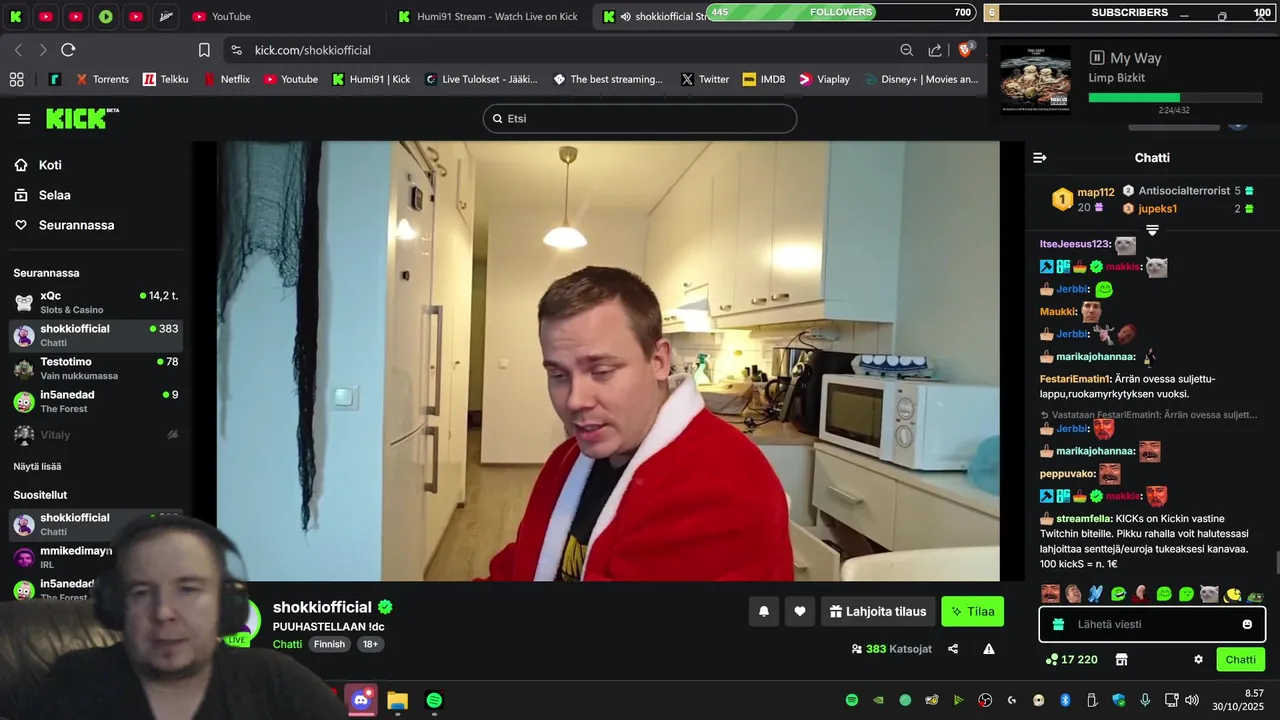Subscribe with the Tilaa button

pyautogui.click(x=972, y=611)
